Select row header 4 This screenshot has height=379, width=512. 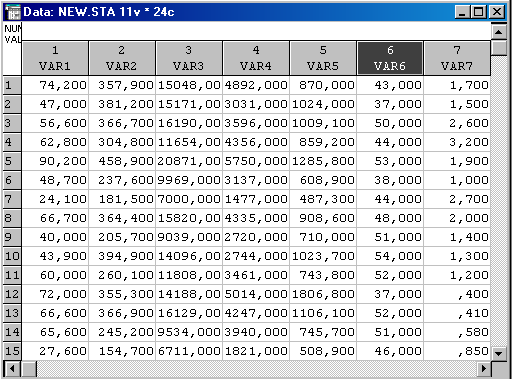12,142
